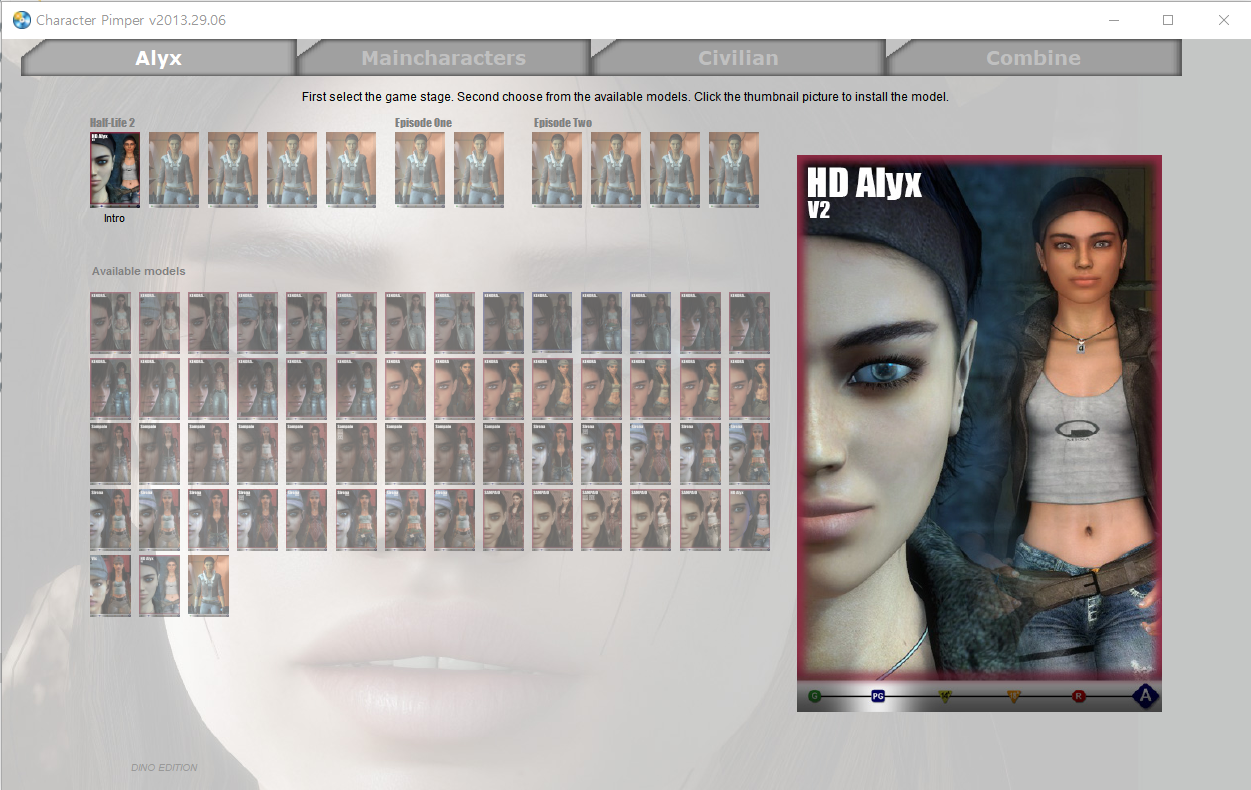Select the fourth Half-Life 2 stage thumbnail
Image resolution: width=1251 pixels, height=790 pixels.
point(292,169)
